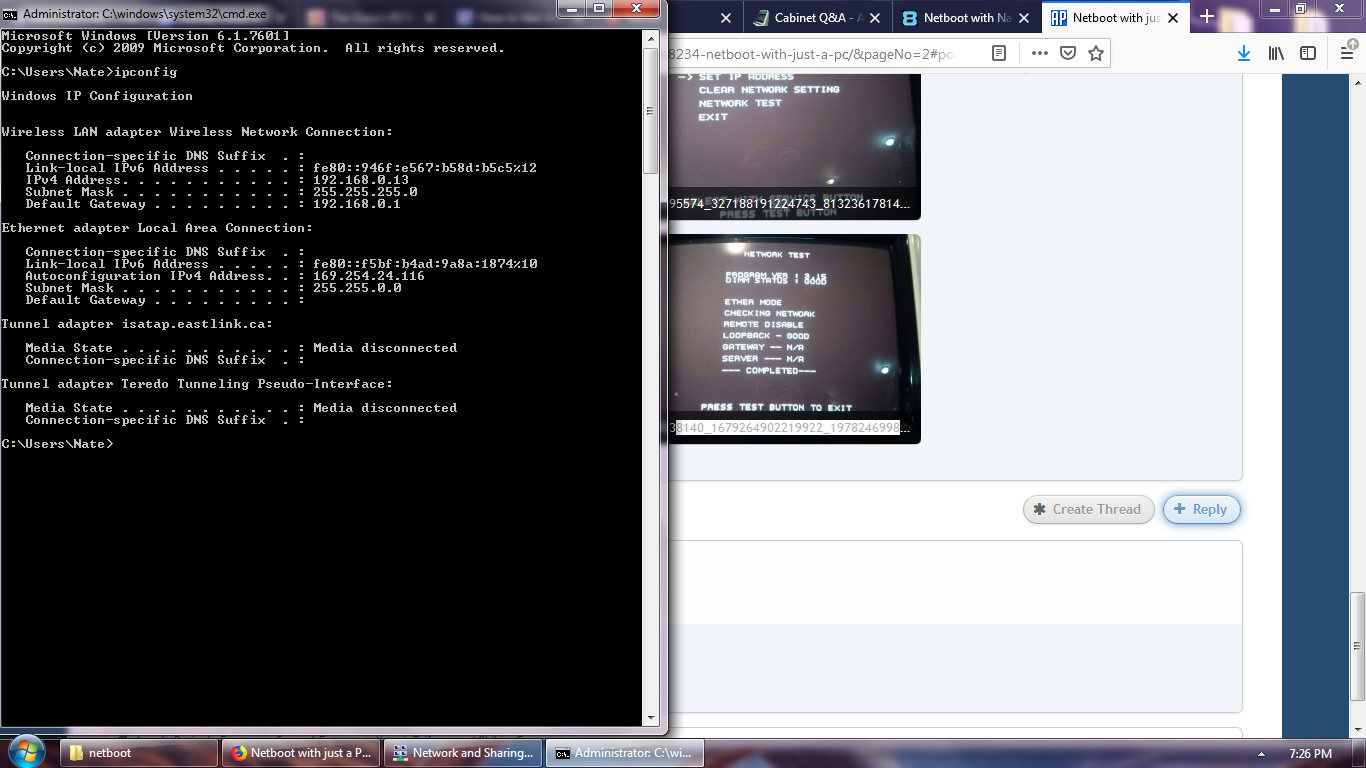1366x768 pixels.
Task: Click Firefox page scrollbar up arrow
Action: (1357, 82)
